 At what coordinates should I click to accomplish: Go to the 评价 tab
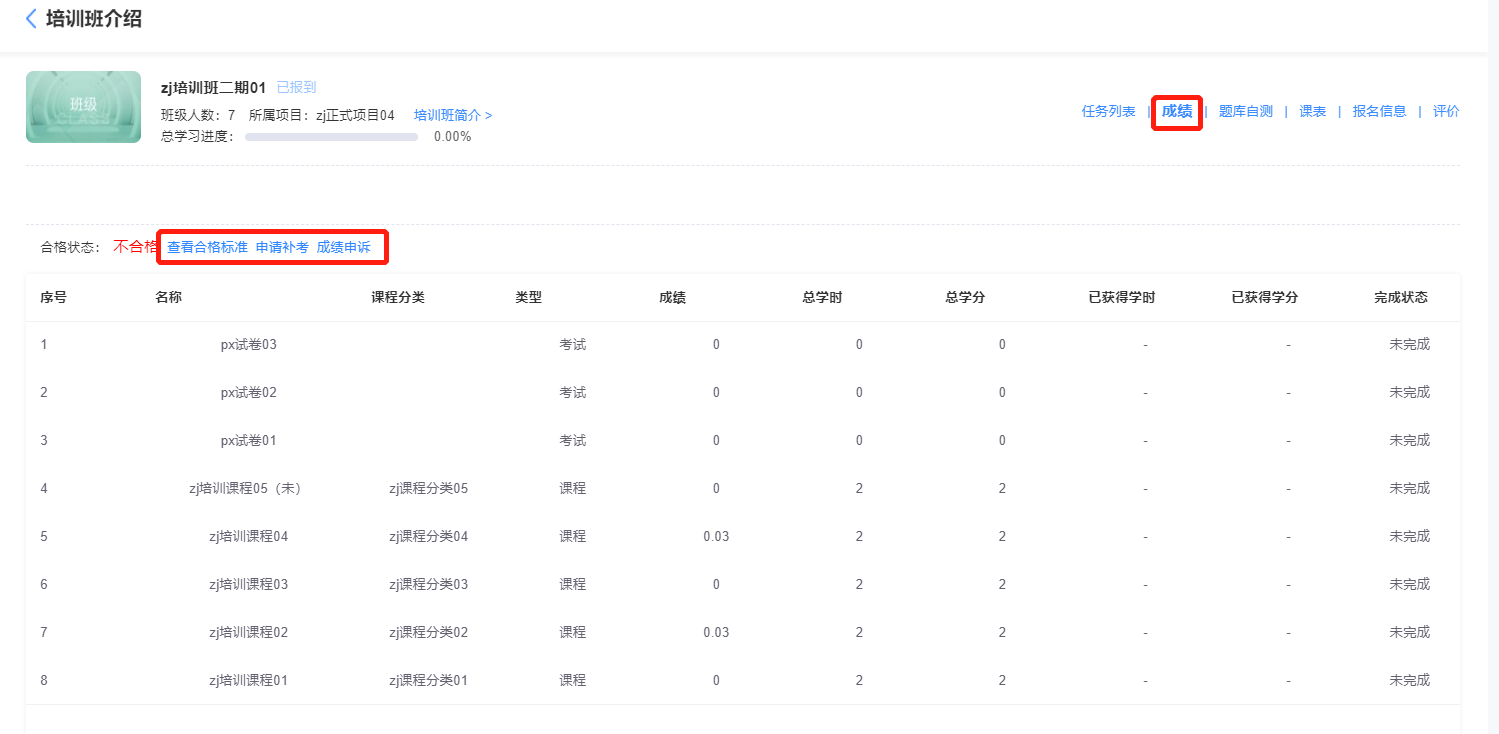click(1446, 111)
